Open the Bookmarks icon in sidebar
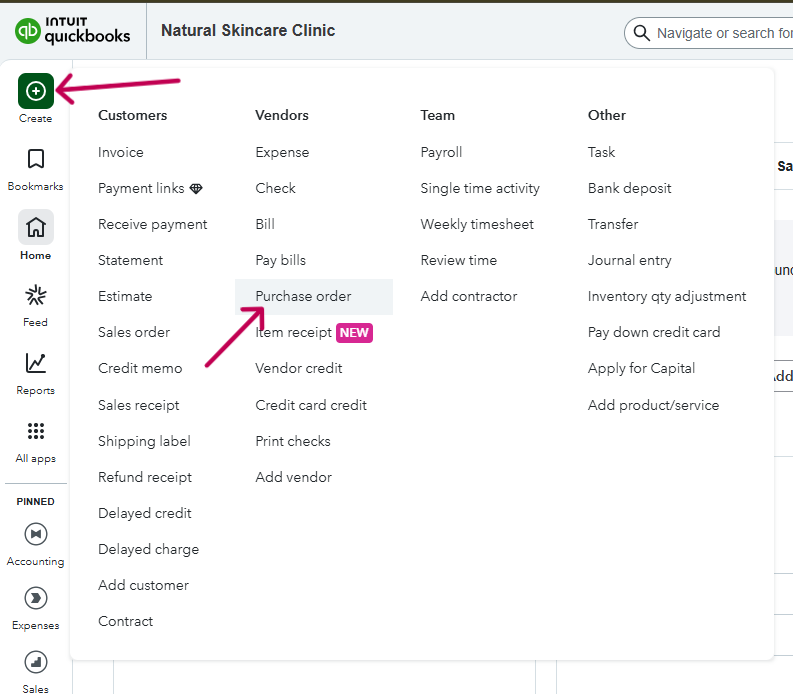Viewport: 793px width, 694px height. tap(36, 160)
